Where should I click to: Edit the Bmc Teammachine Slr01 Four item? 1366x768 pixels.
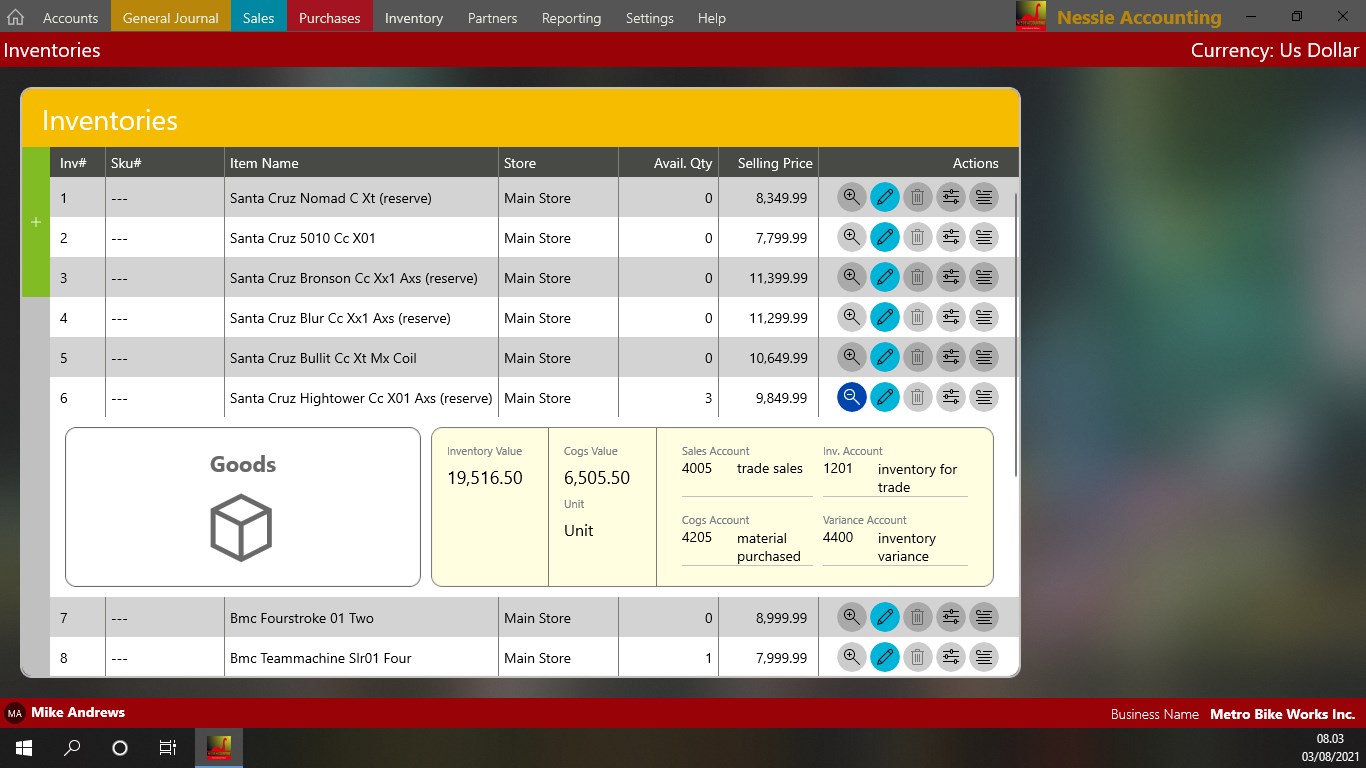(x=885, y=658)
